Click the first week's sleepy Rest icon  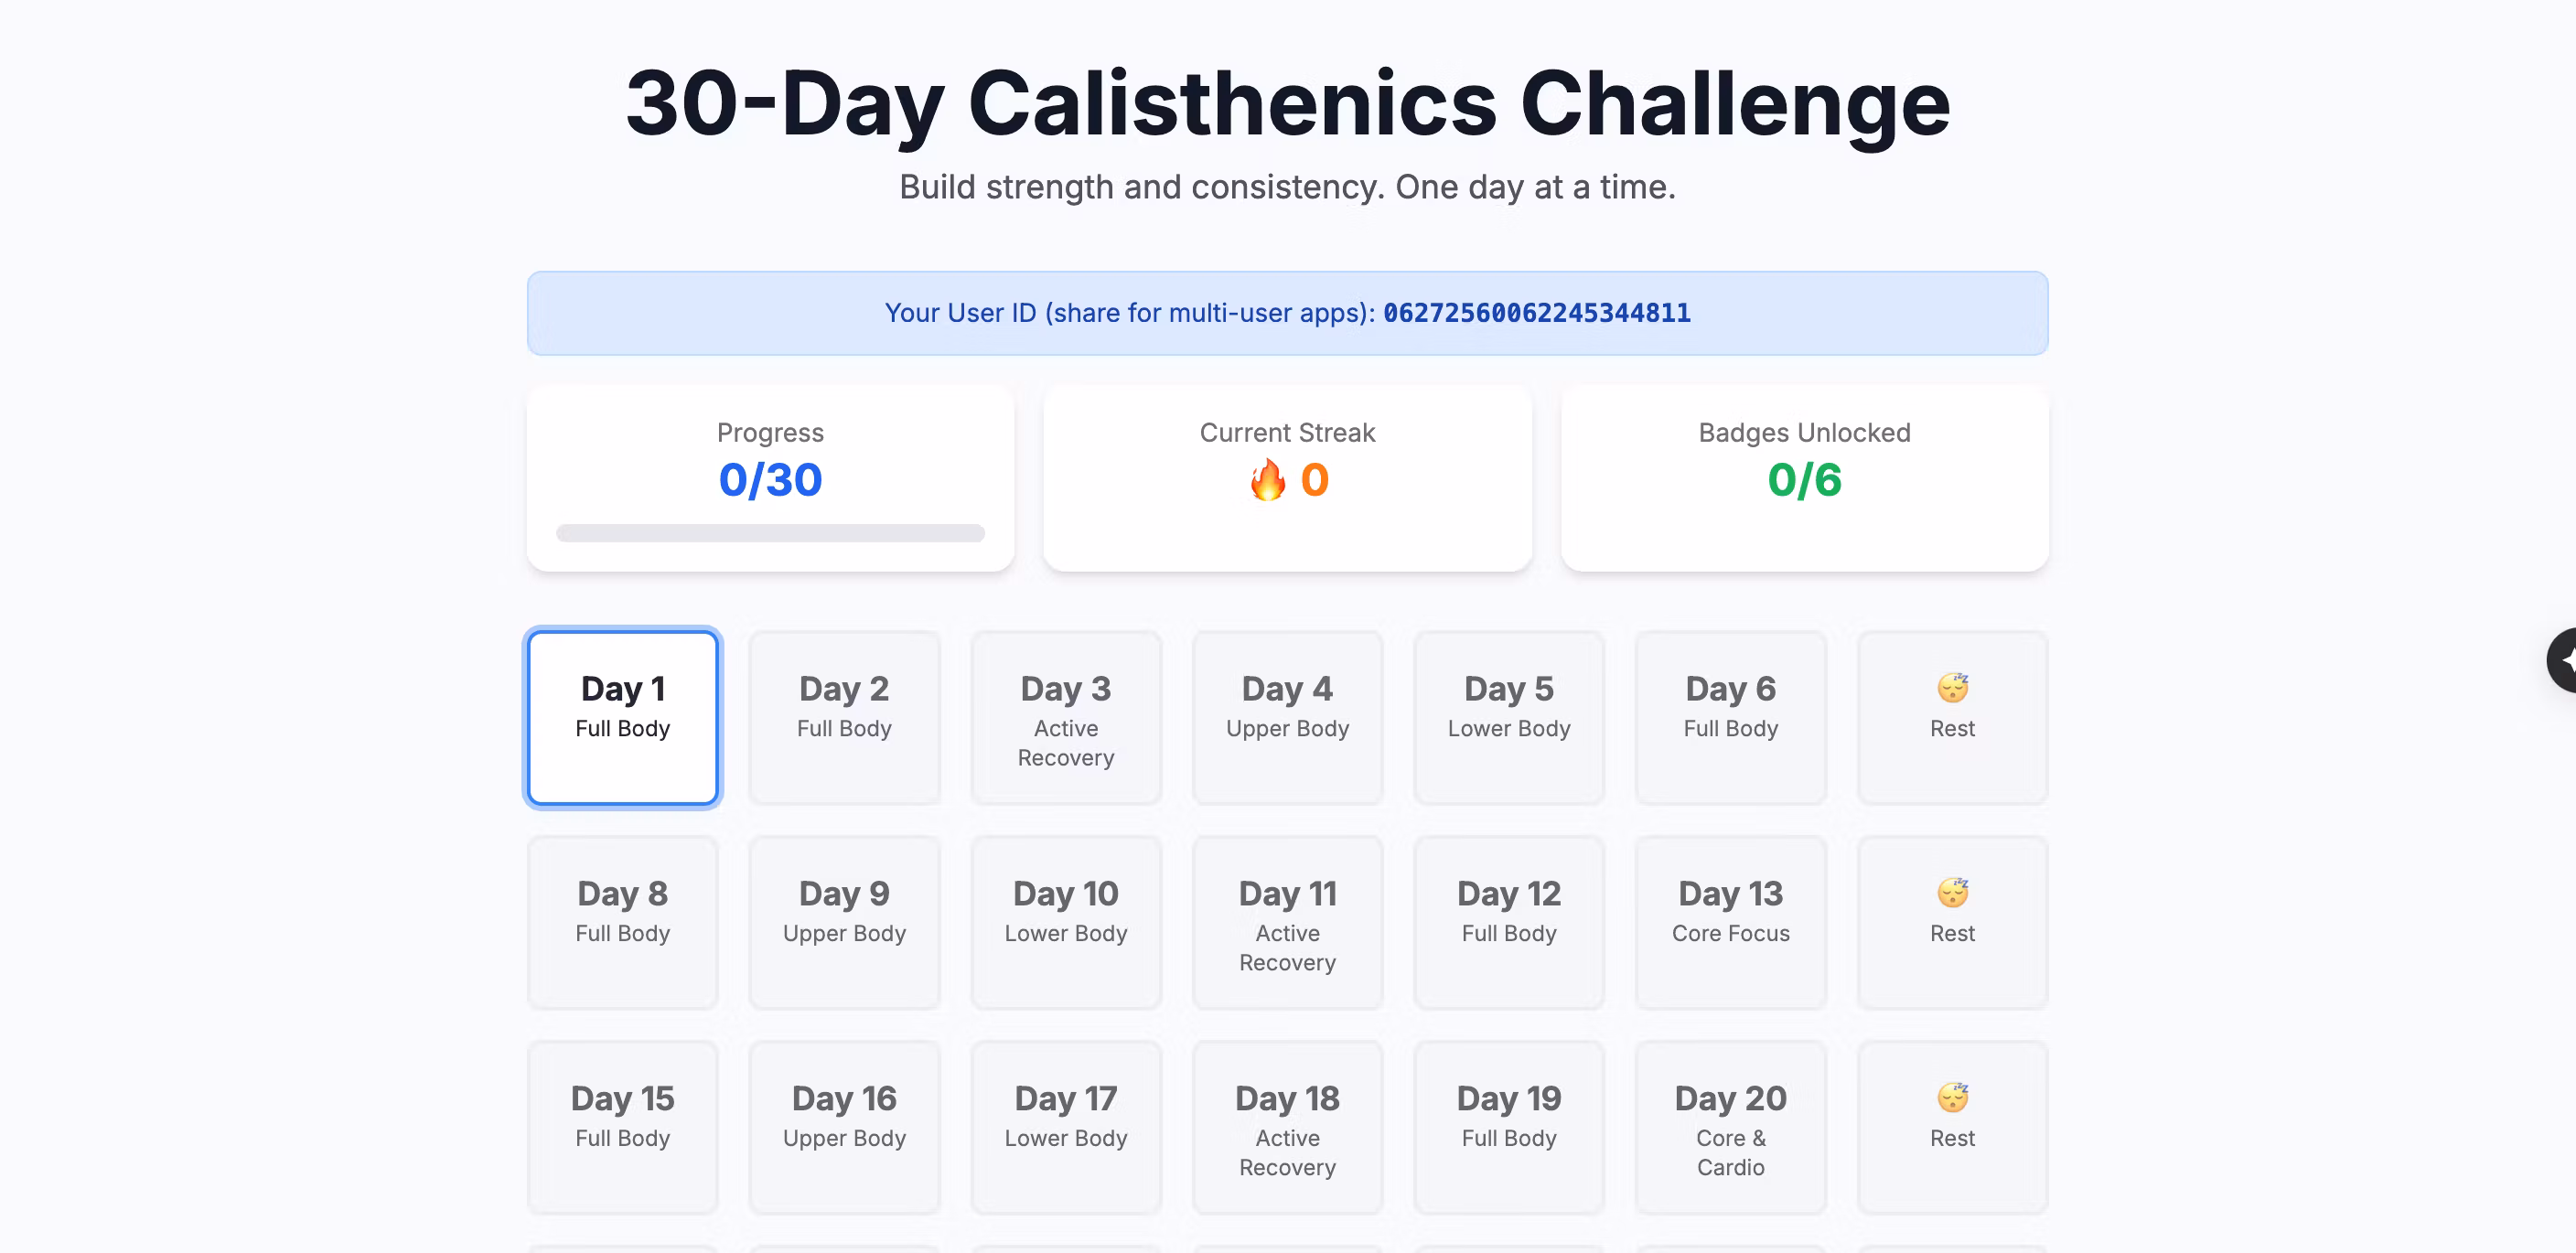[1952, 688]
